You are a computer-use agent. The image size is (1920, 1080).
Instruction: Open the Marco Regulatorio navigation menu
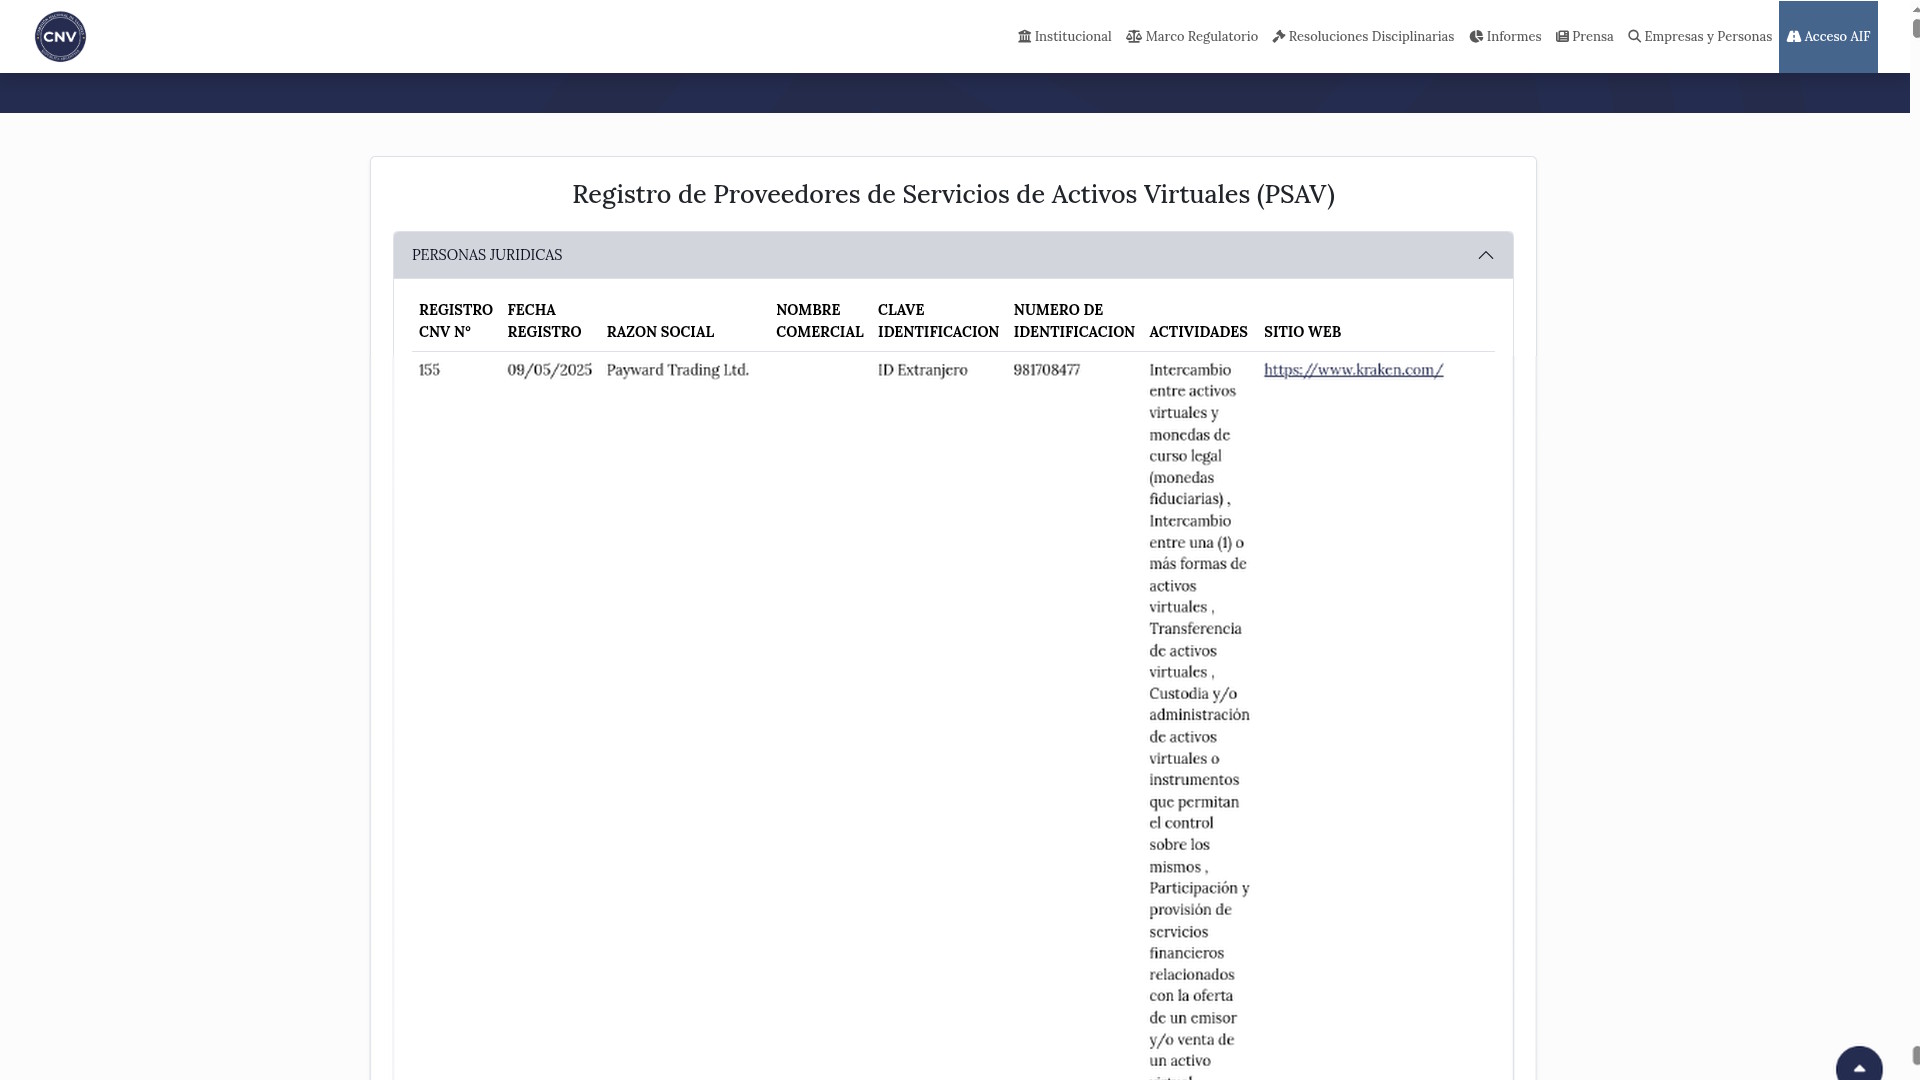point(1201,36)
